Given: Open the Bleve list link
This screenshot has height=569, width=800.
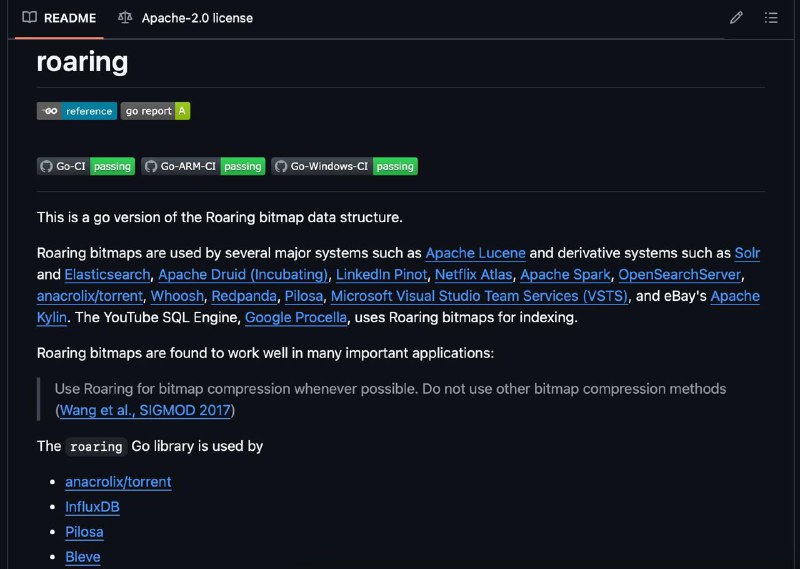Looking at the screenshot, I should 83,557.
